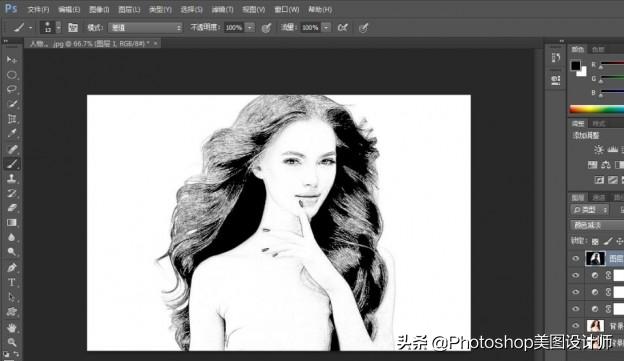
Task: Hide the second adjustment layer
Action: tap(575, 292)
